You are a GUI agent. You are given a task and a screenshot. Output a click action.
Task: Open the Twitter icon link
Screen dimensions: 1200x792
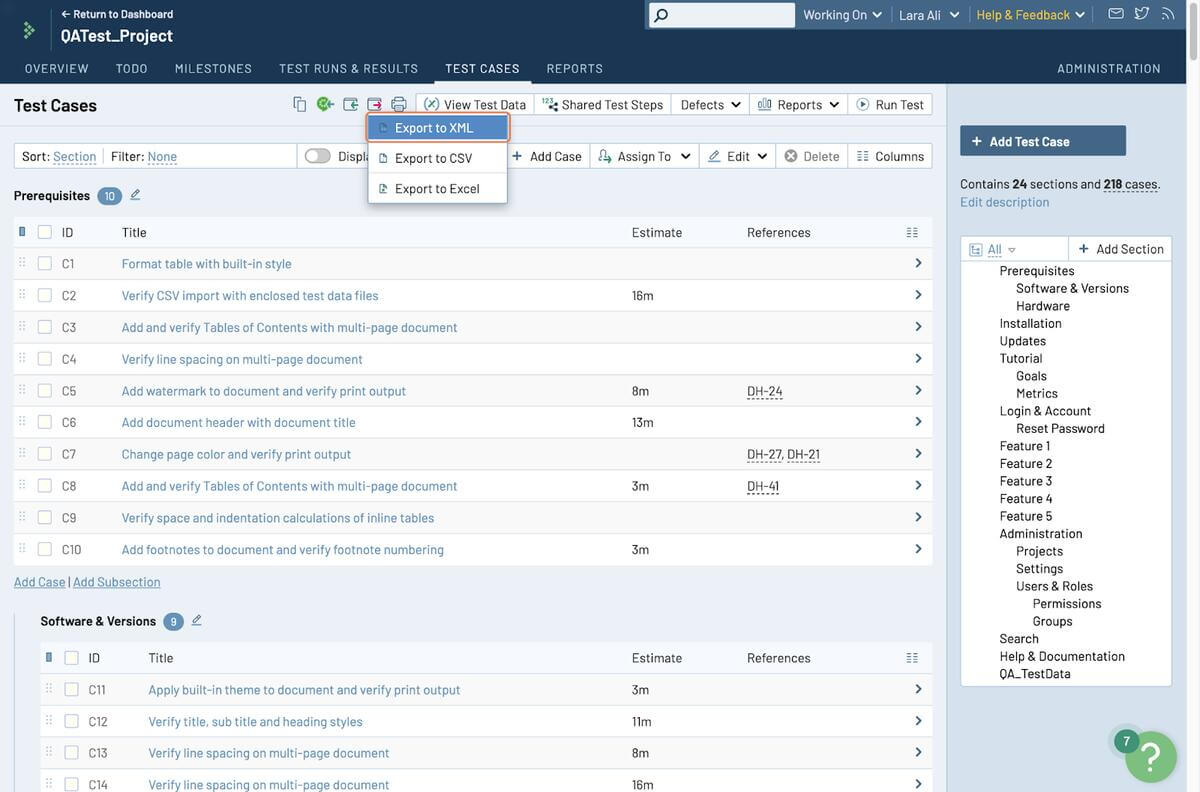coord(1142,14)
